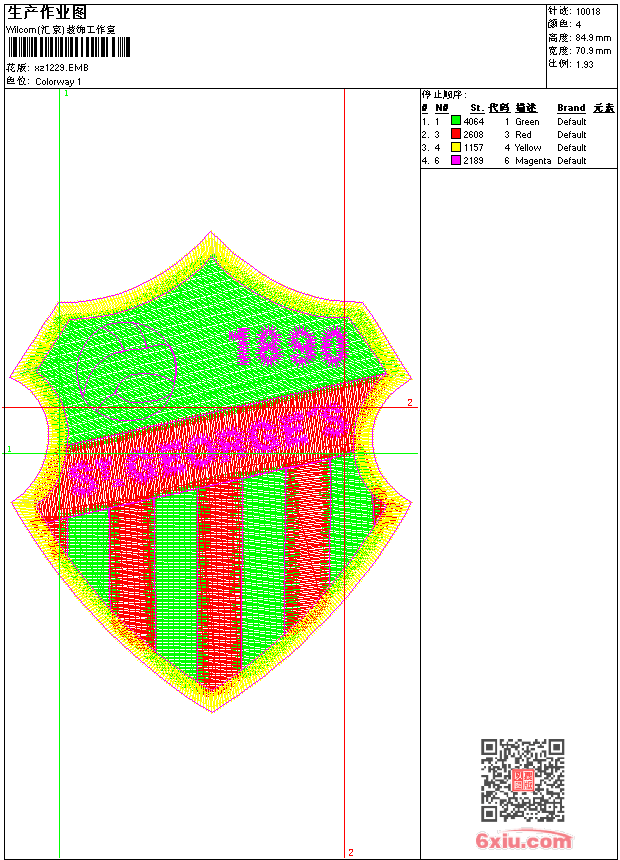Image resolution: width=620 pixels, height=860 pixels.
Task: Click stitch count 2189 in Magenta row
Action: [474, 161]
